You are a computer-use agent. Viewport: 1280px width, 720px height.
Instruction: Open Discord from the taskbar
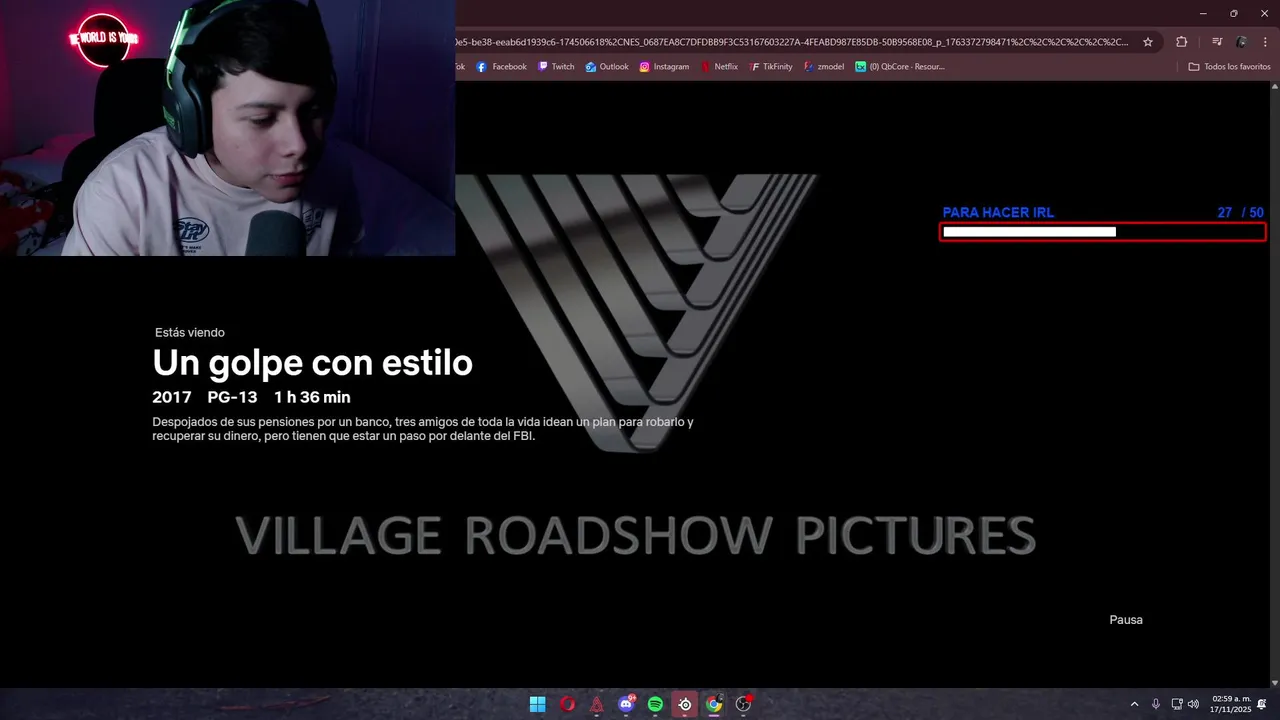(627, 704)
